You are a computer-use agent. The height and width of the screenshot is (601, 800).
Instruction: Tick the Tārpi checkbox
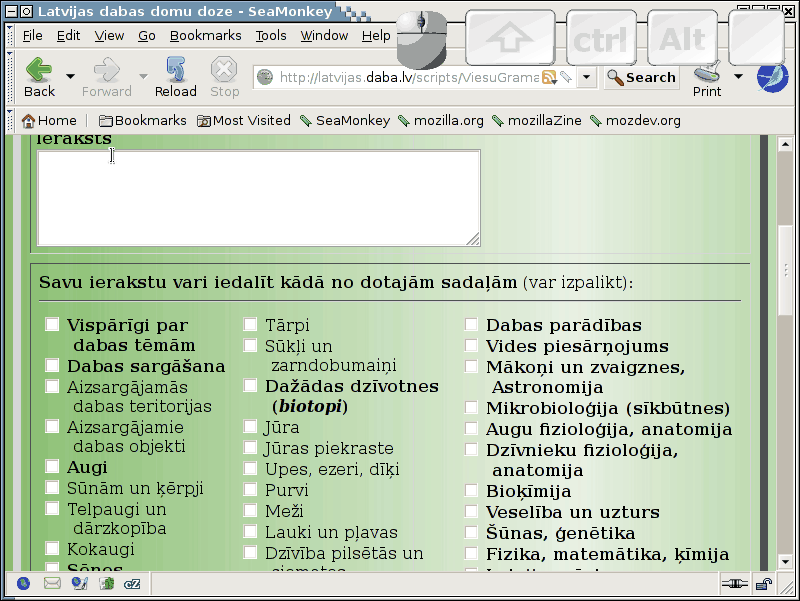pyautogui.click(x=250, y=324)
